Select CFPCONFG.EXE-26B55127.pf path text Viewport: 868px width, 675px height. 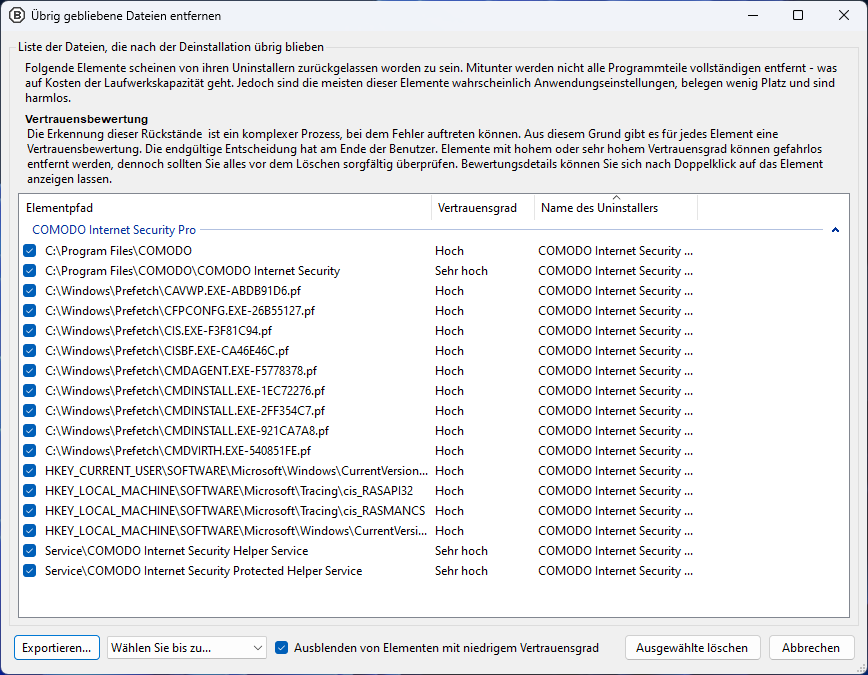[x=179, y=311]
